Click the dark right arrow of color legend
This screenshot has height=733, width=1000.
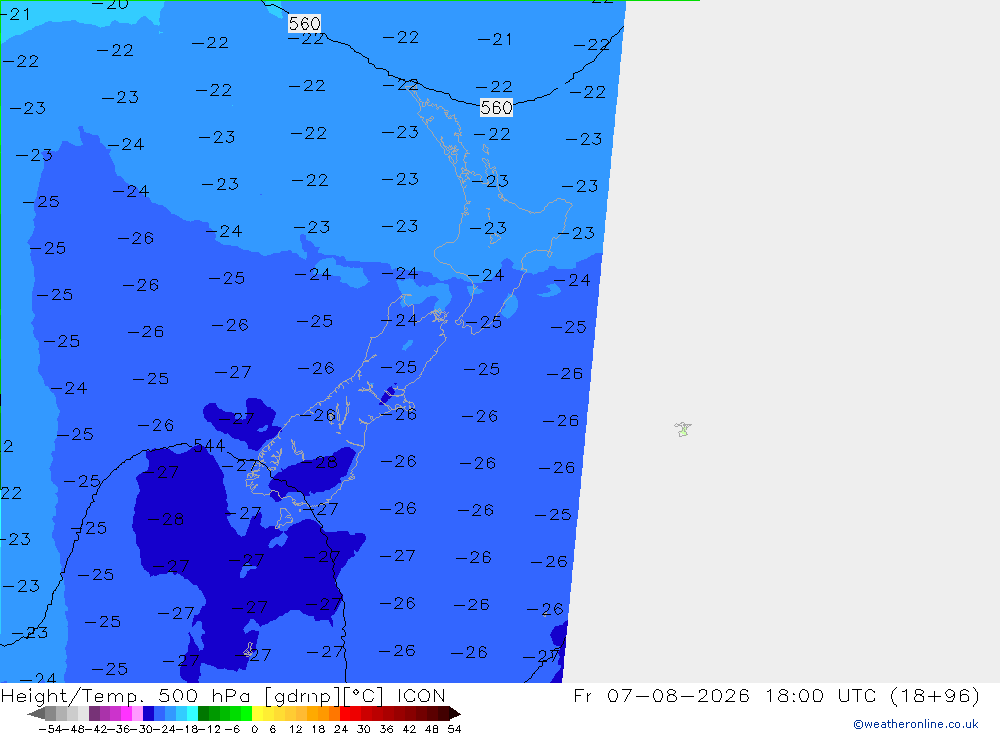(x=455, y=713)
